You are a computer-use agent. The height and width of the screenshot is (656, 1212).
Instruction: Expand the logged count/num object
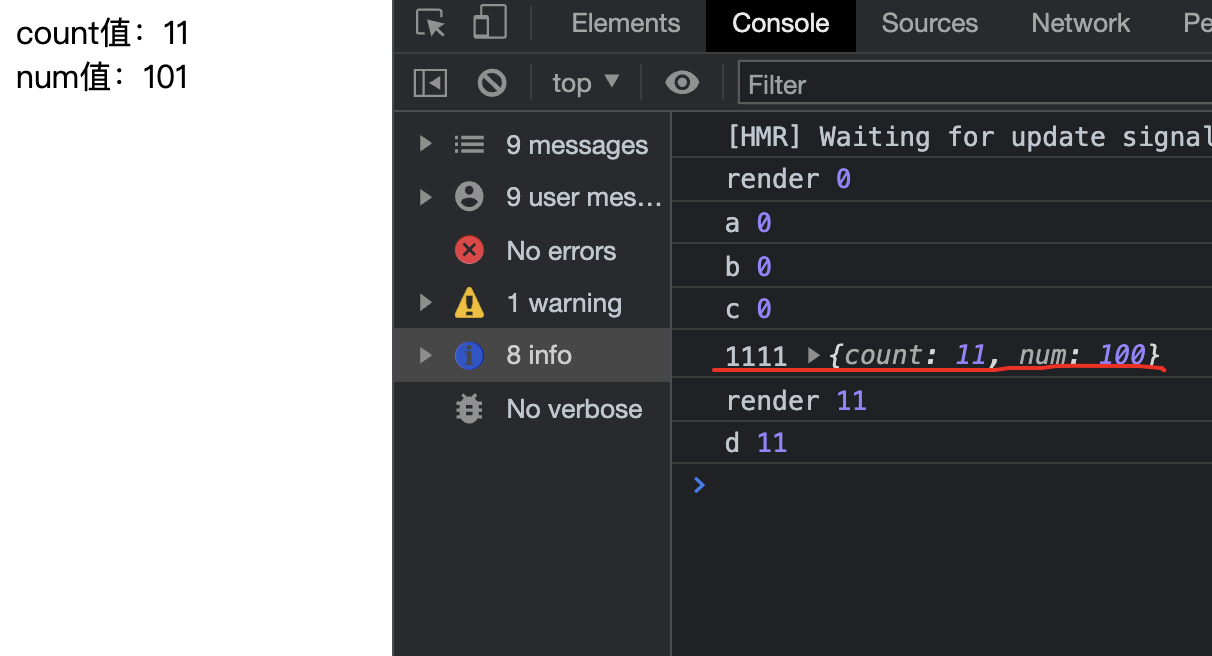click(813, 355)
